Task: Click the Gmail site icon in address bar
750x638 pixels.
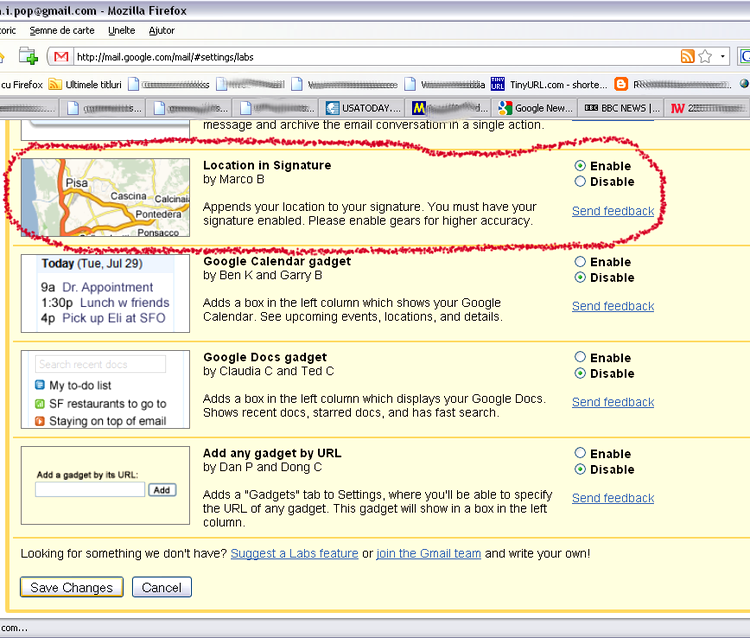Action: pos(61,57)
